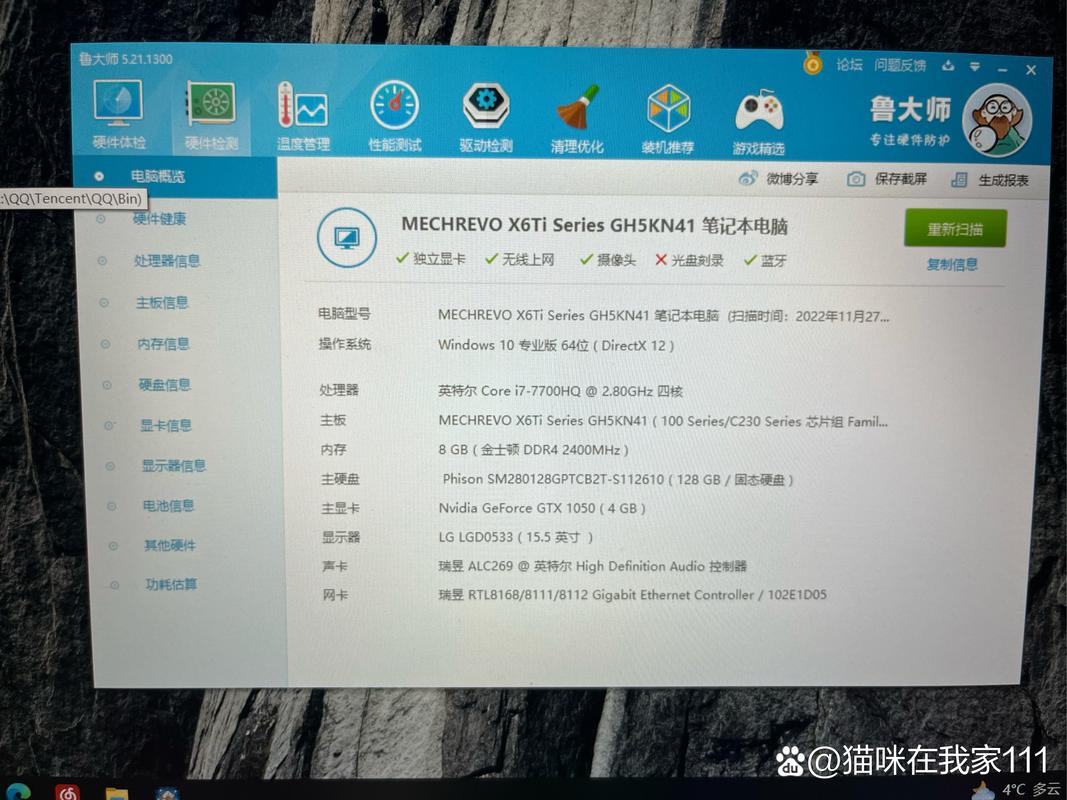
Task: Open the dropdown arrow near window controls
Action: tap(975, 65)
